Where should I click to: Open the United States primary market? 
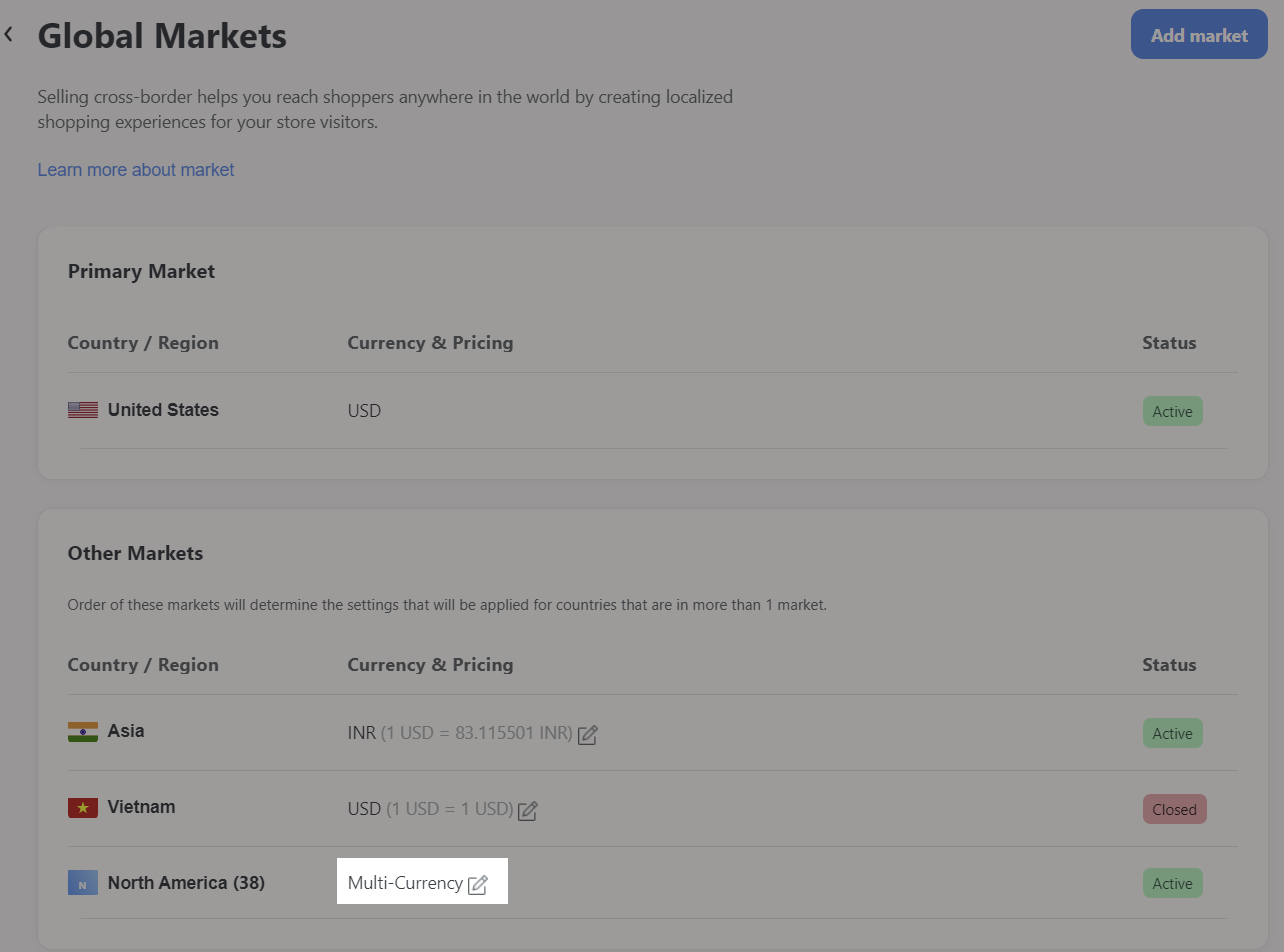coord(163,410)
